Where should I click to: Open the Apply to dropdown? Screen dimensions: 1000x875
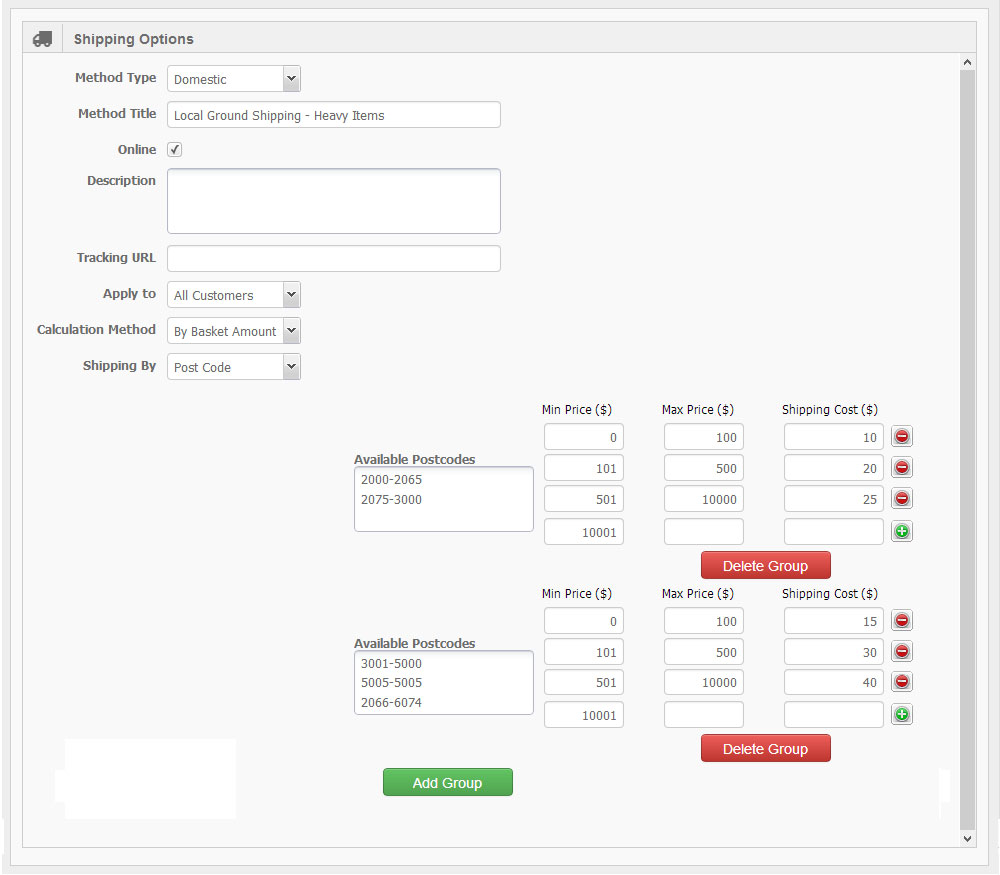click(233, 295)
